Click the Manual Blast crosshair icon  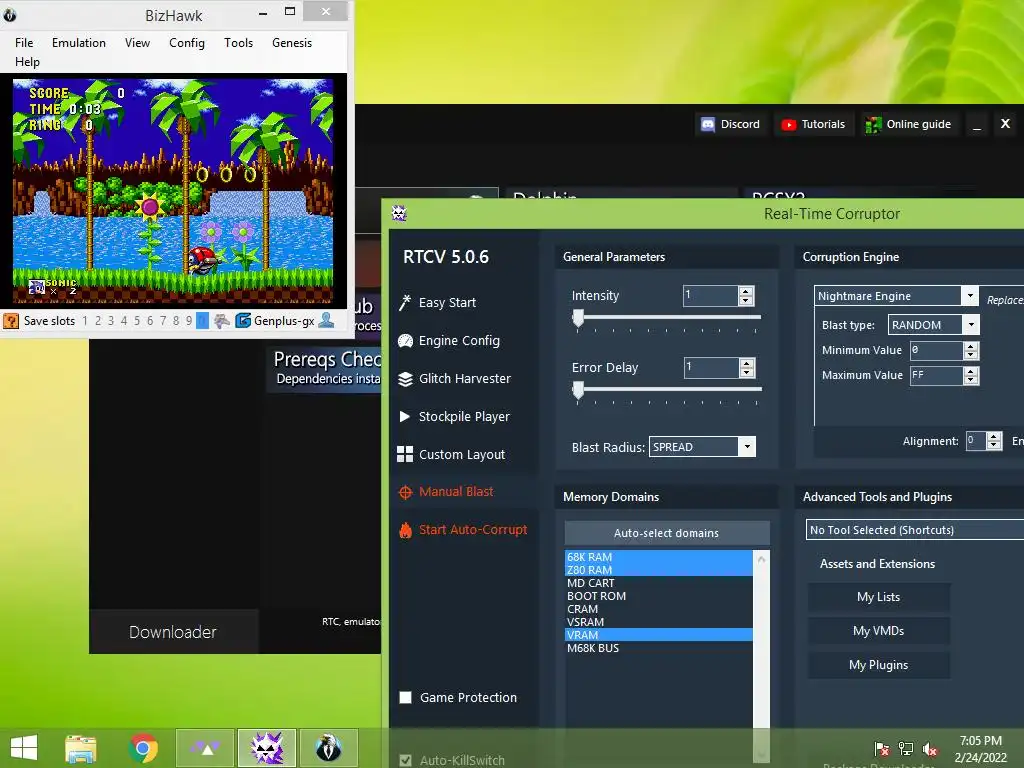405,492
